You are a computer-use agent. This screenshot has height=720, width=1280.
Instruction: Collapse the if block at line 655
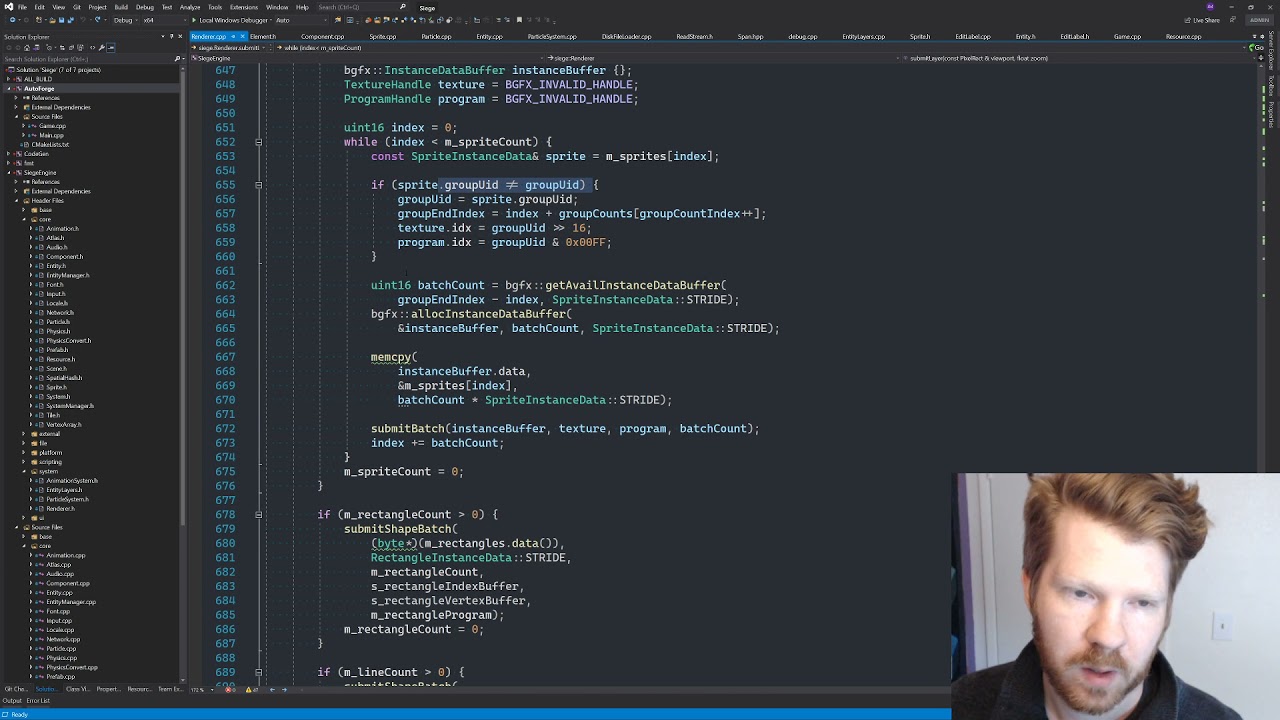[x=258, y=185]
